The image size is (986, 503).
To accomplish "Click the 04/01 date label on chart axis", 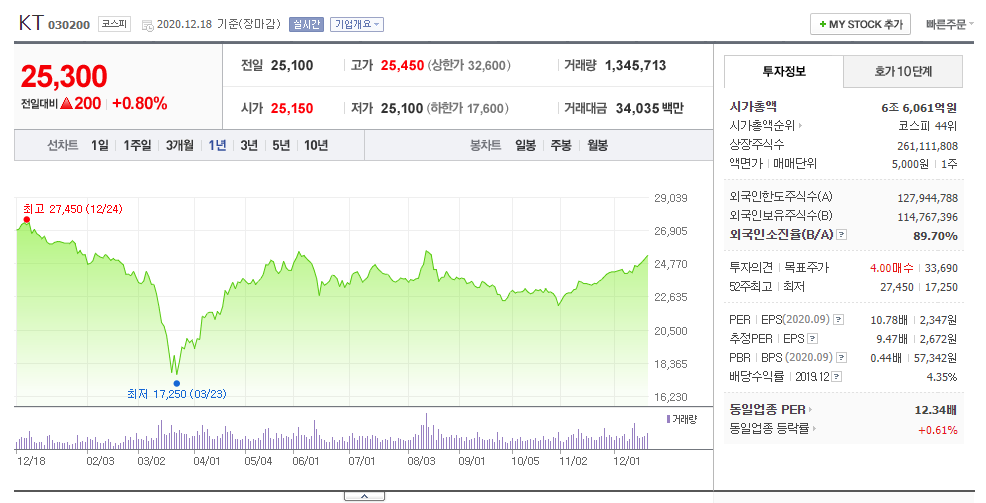I will pos(207,461).
